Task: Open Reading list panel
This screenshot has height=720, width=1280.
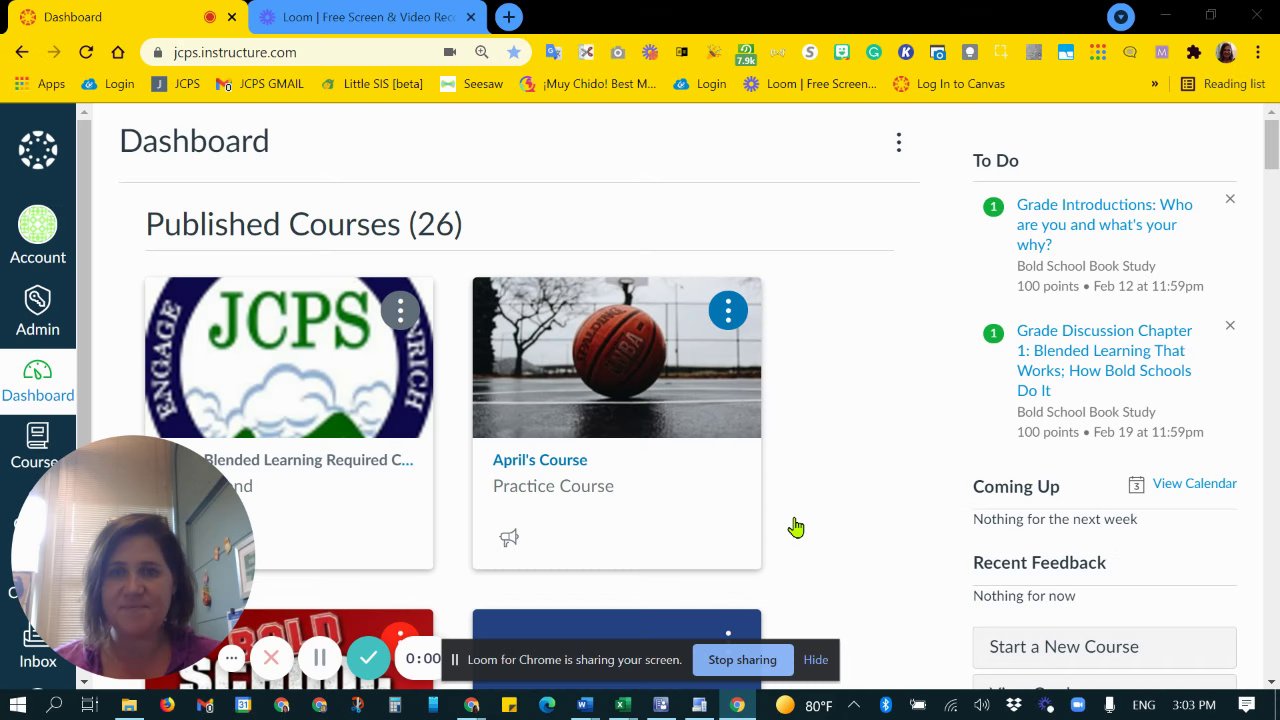Action: pos(1223,84)
